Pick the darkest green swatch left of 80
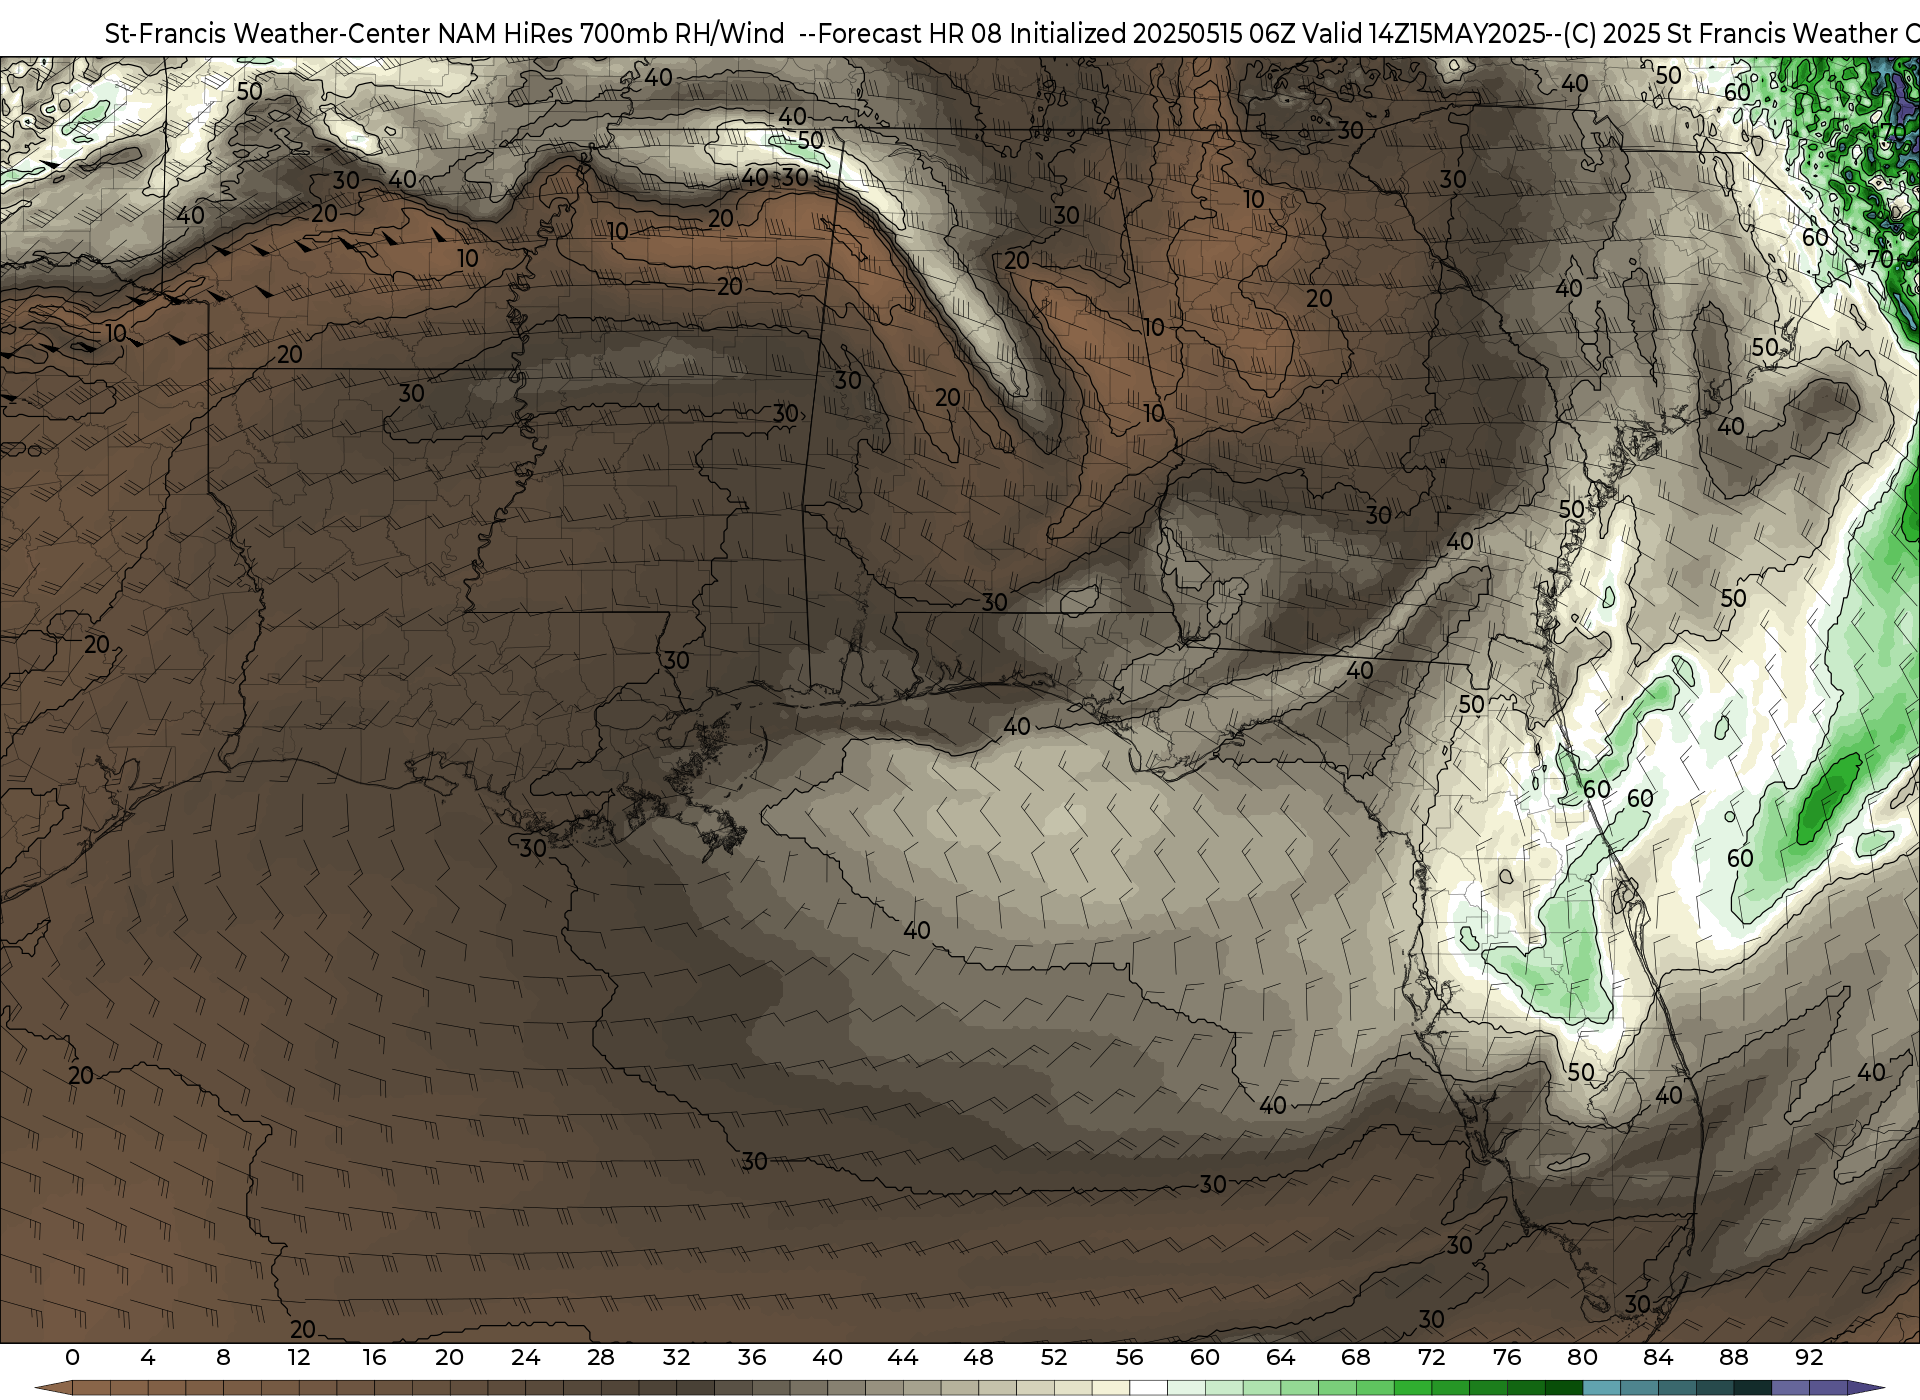The image size is (1920, 1400). (1564, 1388)
